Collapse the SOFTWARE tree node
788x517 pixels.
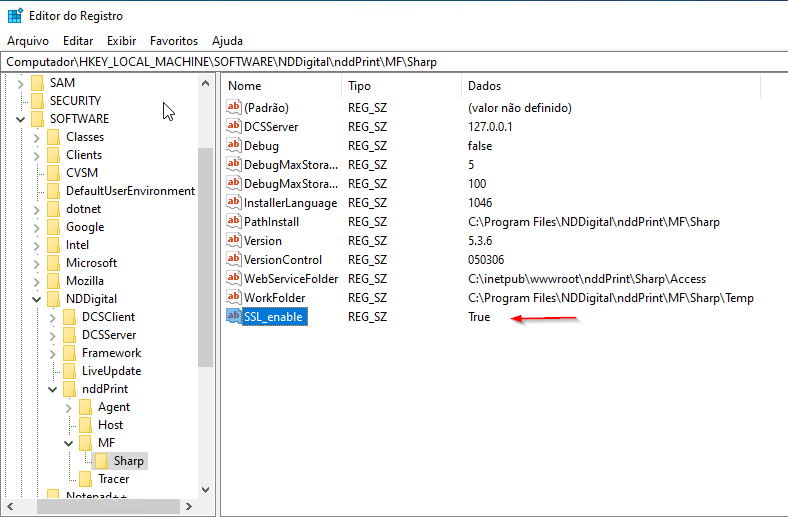click(21, 119)
